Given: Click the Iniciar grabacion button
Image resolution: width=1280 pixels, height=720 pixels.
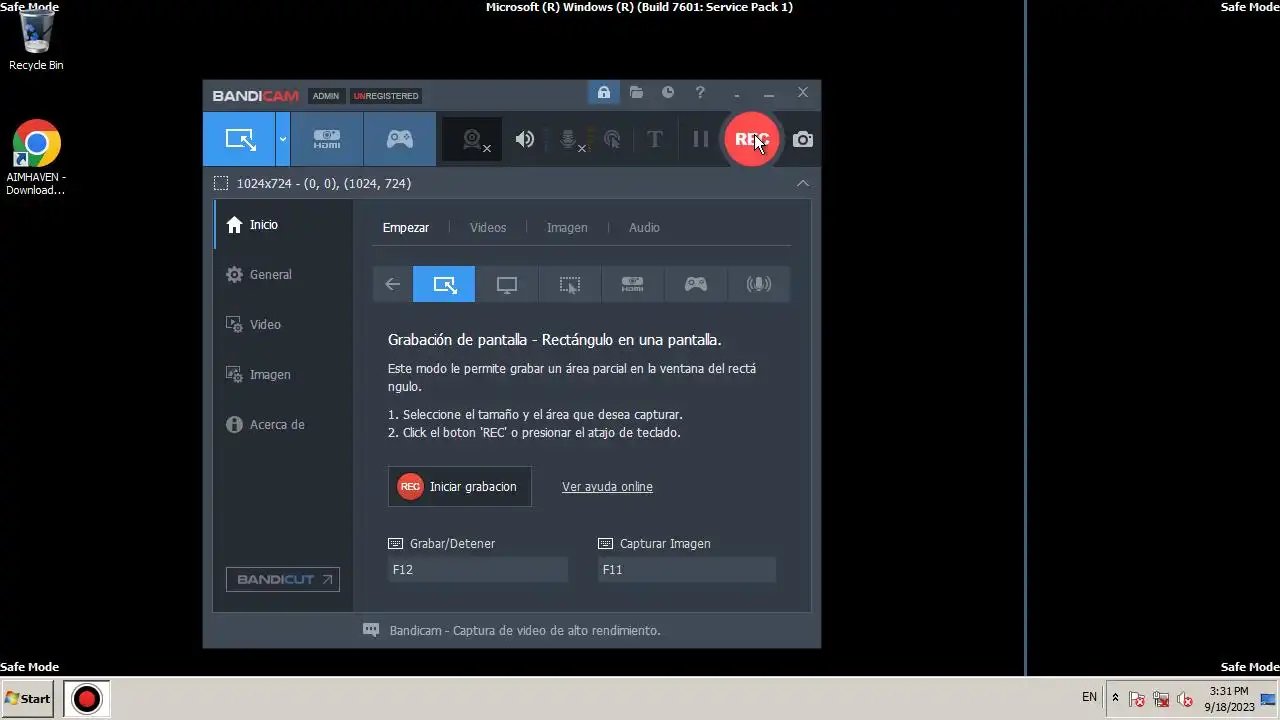Looking at the screenshot, I should [x=460, y=487].
